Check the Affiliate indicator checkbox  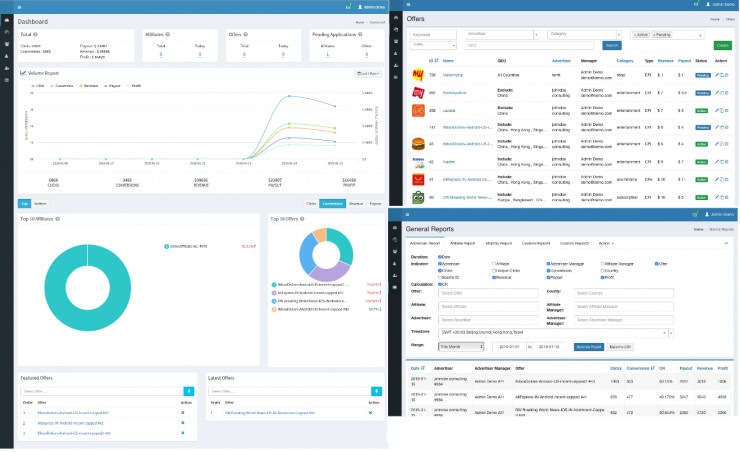click(x=494, y=264)
